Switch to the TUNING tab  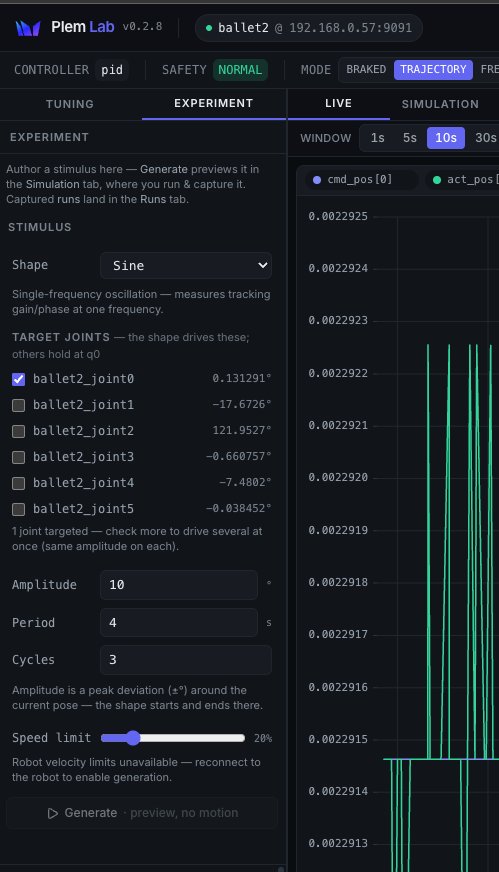(70, 104)
